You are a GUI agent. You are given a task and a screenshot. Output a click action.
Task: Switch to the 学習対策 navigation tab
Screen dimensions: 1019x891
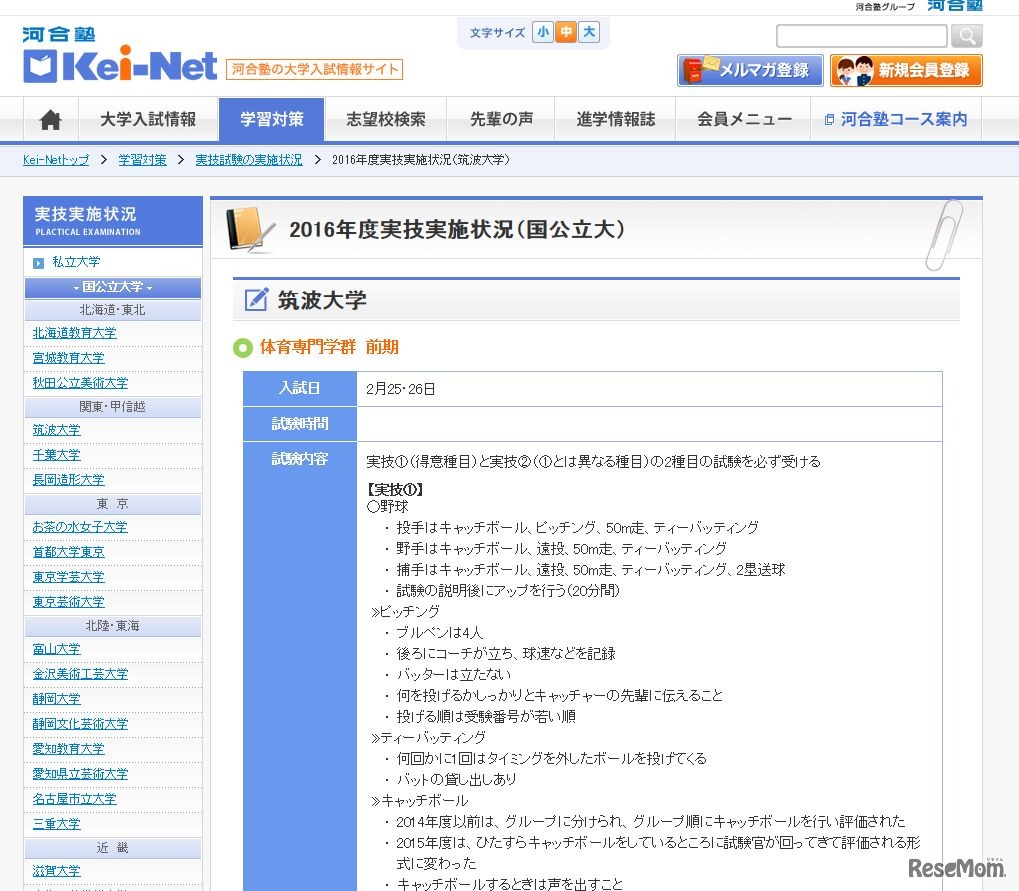(271, 118)
